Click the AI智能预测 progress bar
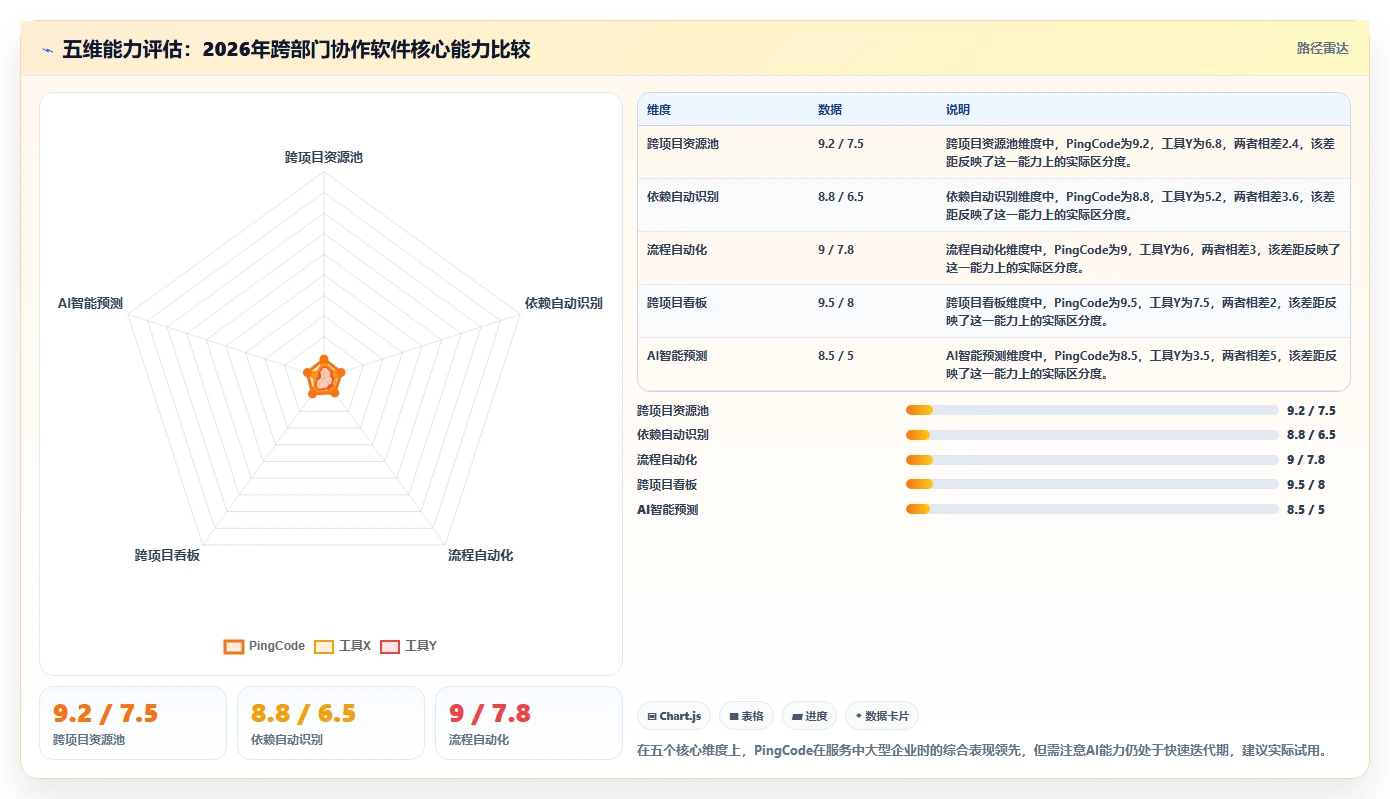 tap(1092, 509)
